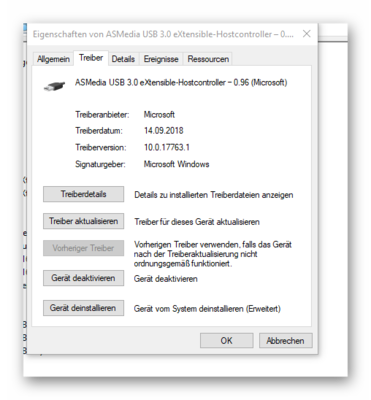Open the Details tab
Viewport: 371px width, 400px height.
[123, 59]
